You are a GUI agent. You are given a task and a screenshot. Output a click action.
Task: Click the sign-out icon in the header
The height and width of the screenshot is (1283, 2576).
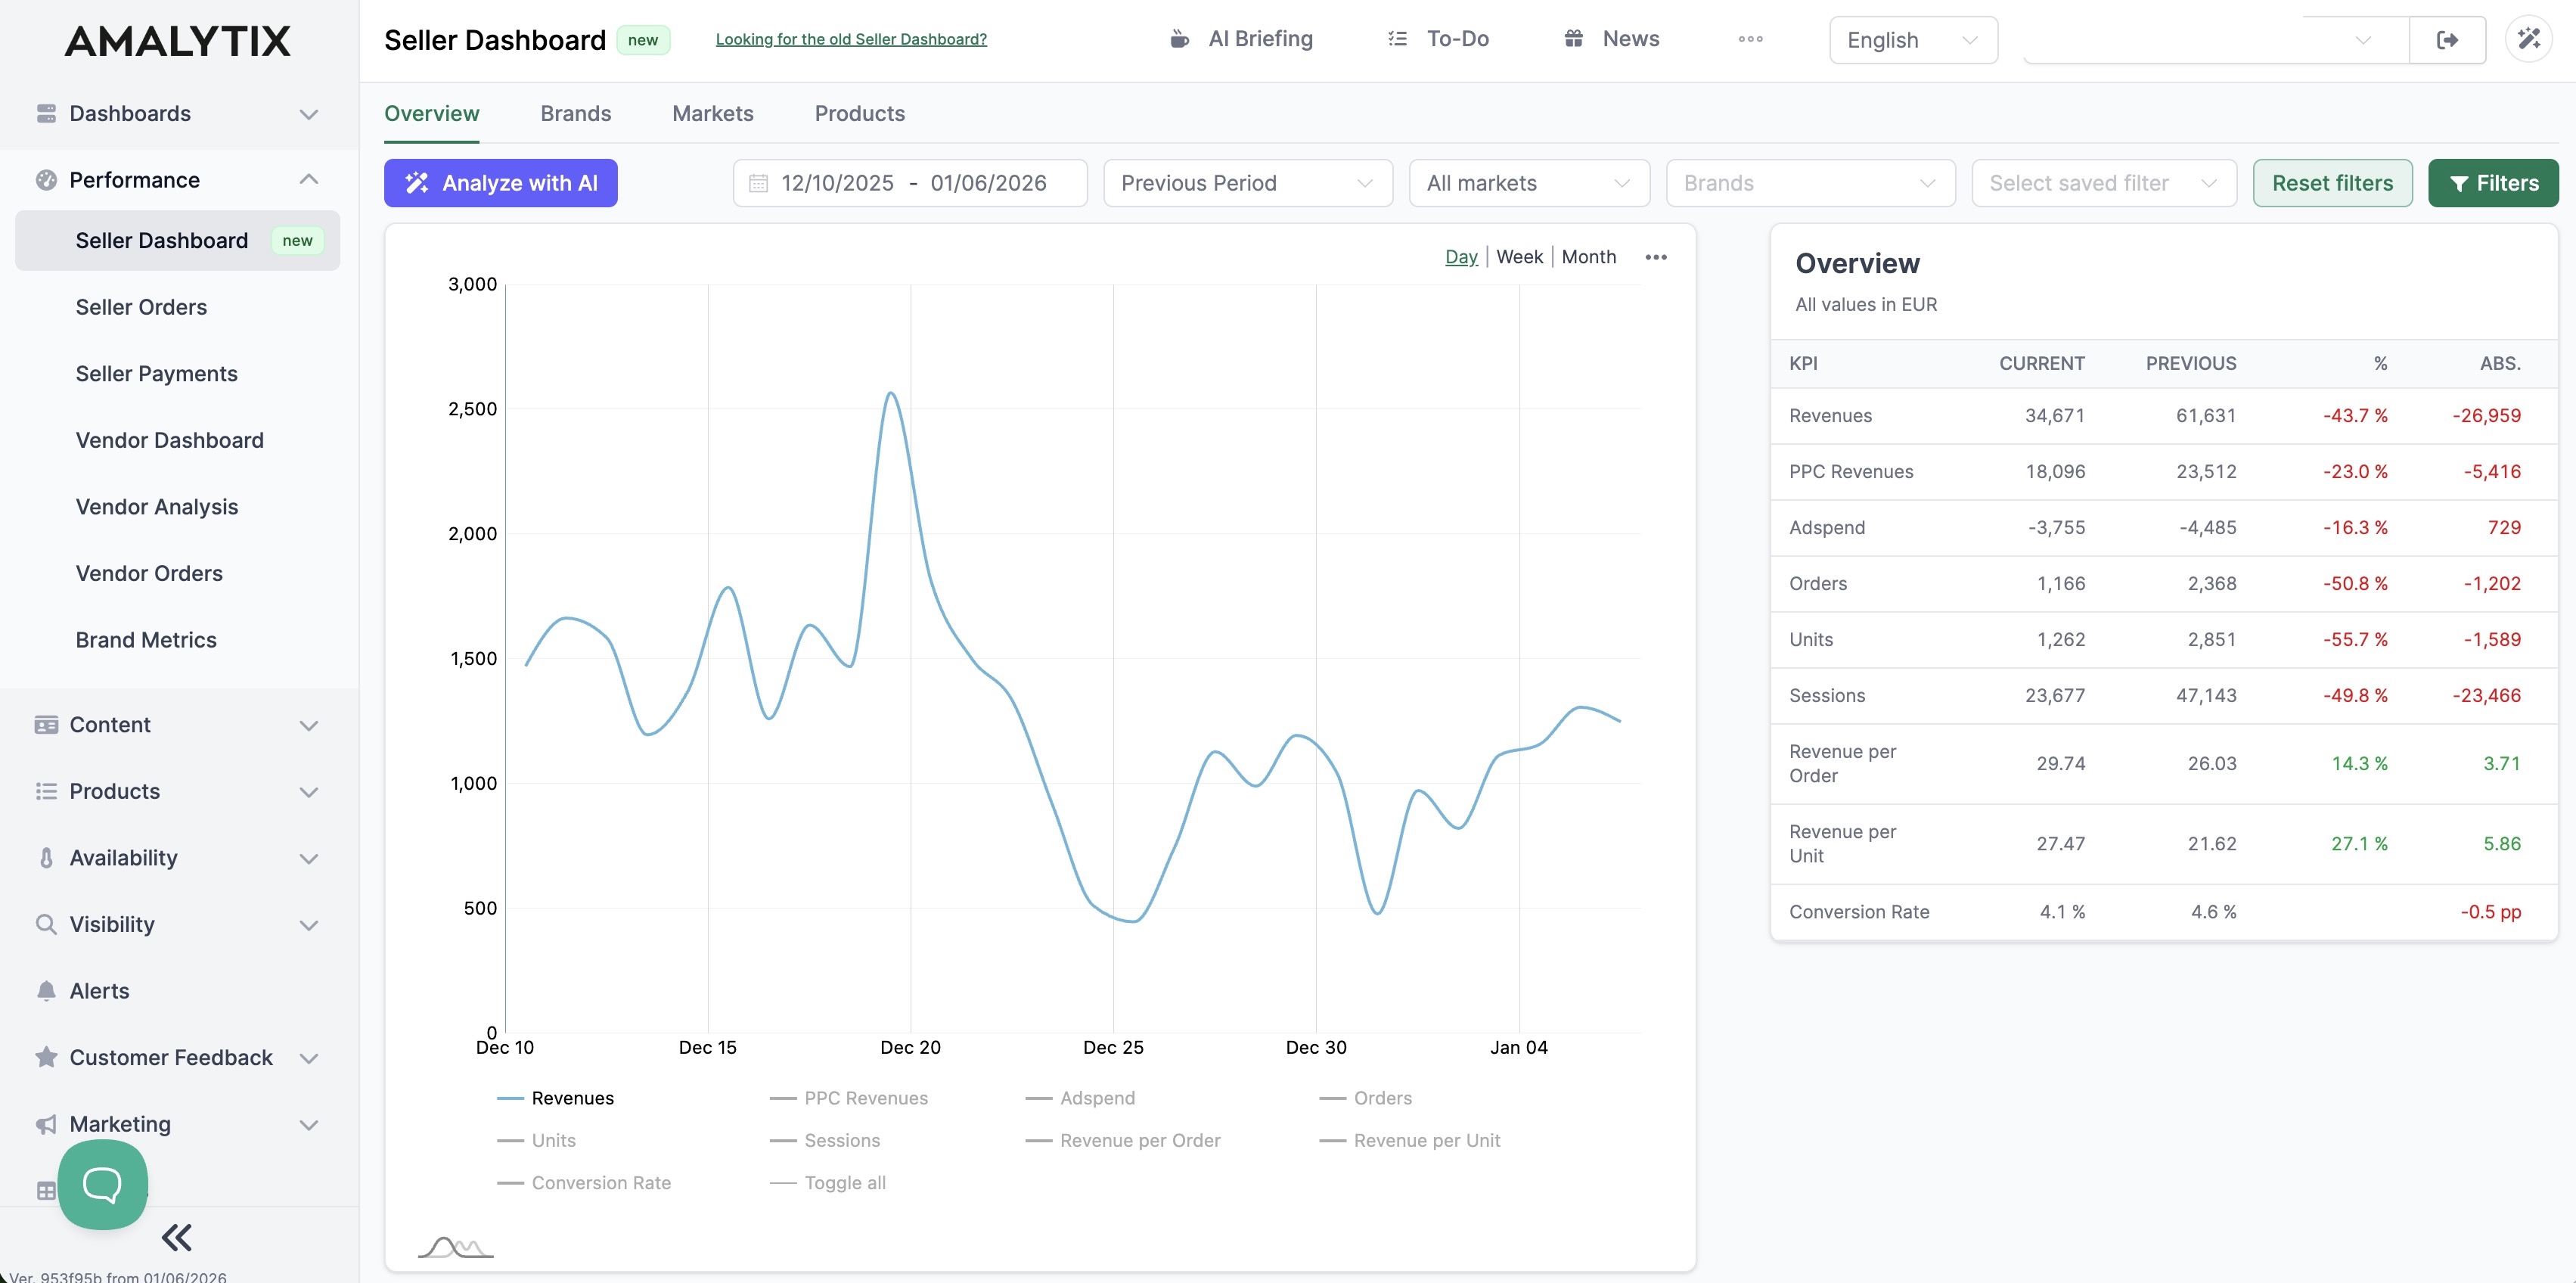pos(2447,39)
